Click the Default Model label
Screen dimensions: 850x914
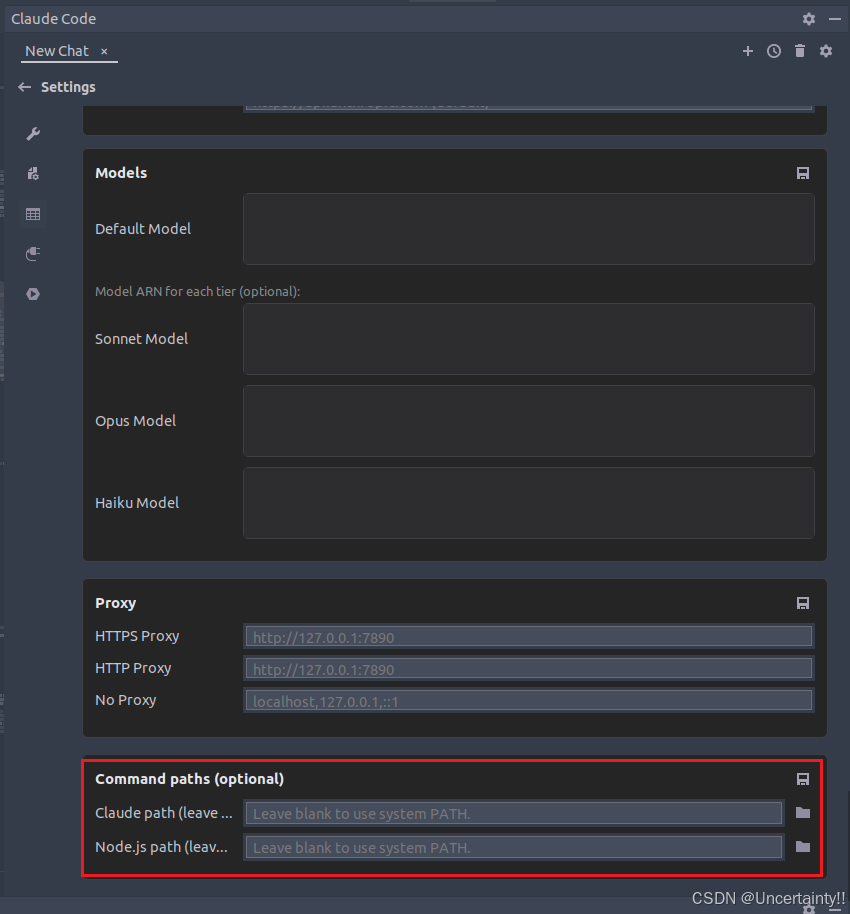[x=143, y=229]
